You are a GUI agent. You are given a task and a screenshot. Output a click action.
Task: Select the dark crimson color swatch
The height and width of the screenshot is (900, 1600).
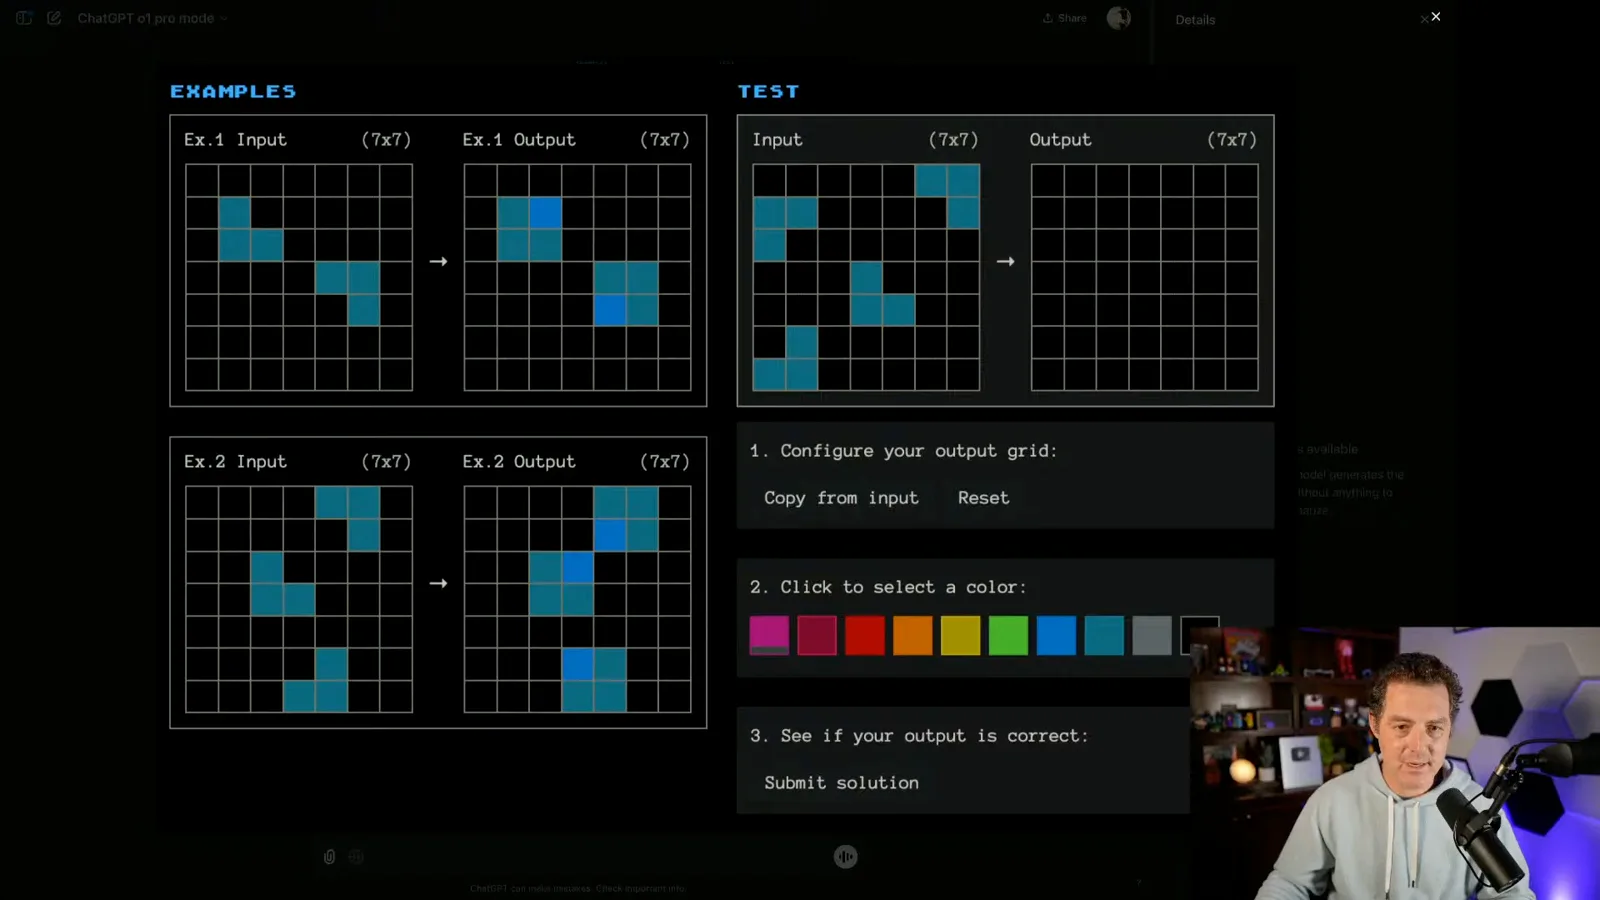point(817,635)
